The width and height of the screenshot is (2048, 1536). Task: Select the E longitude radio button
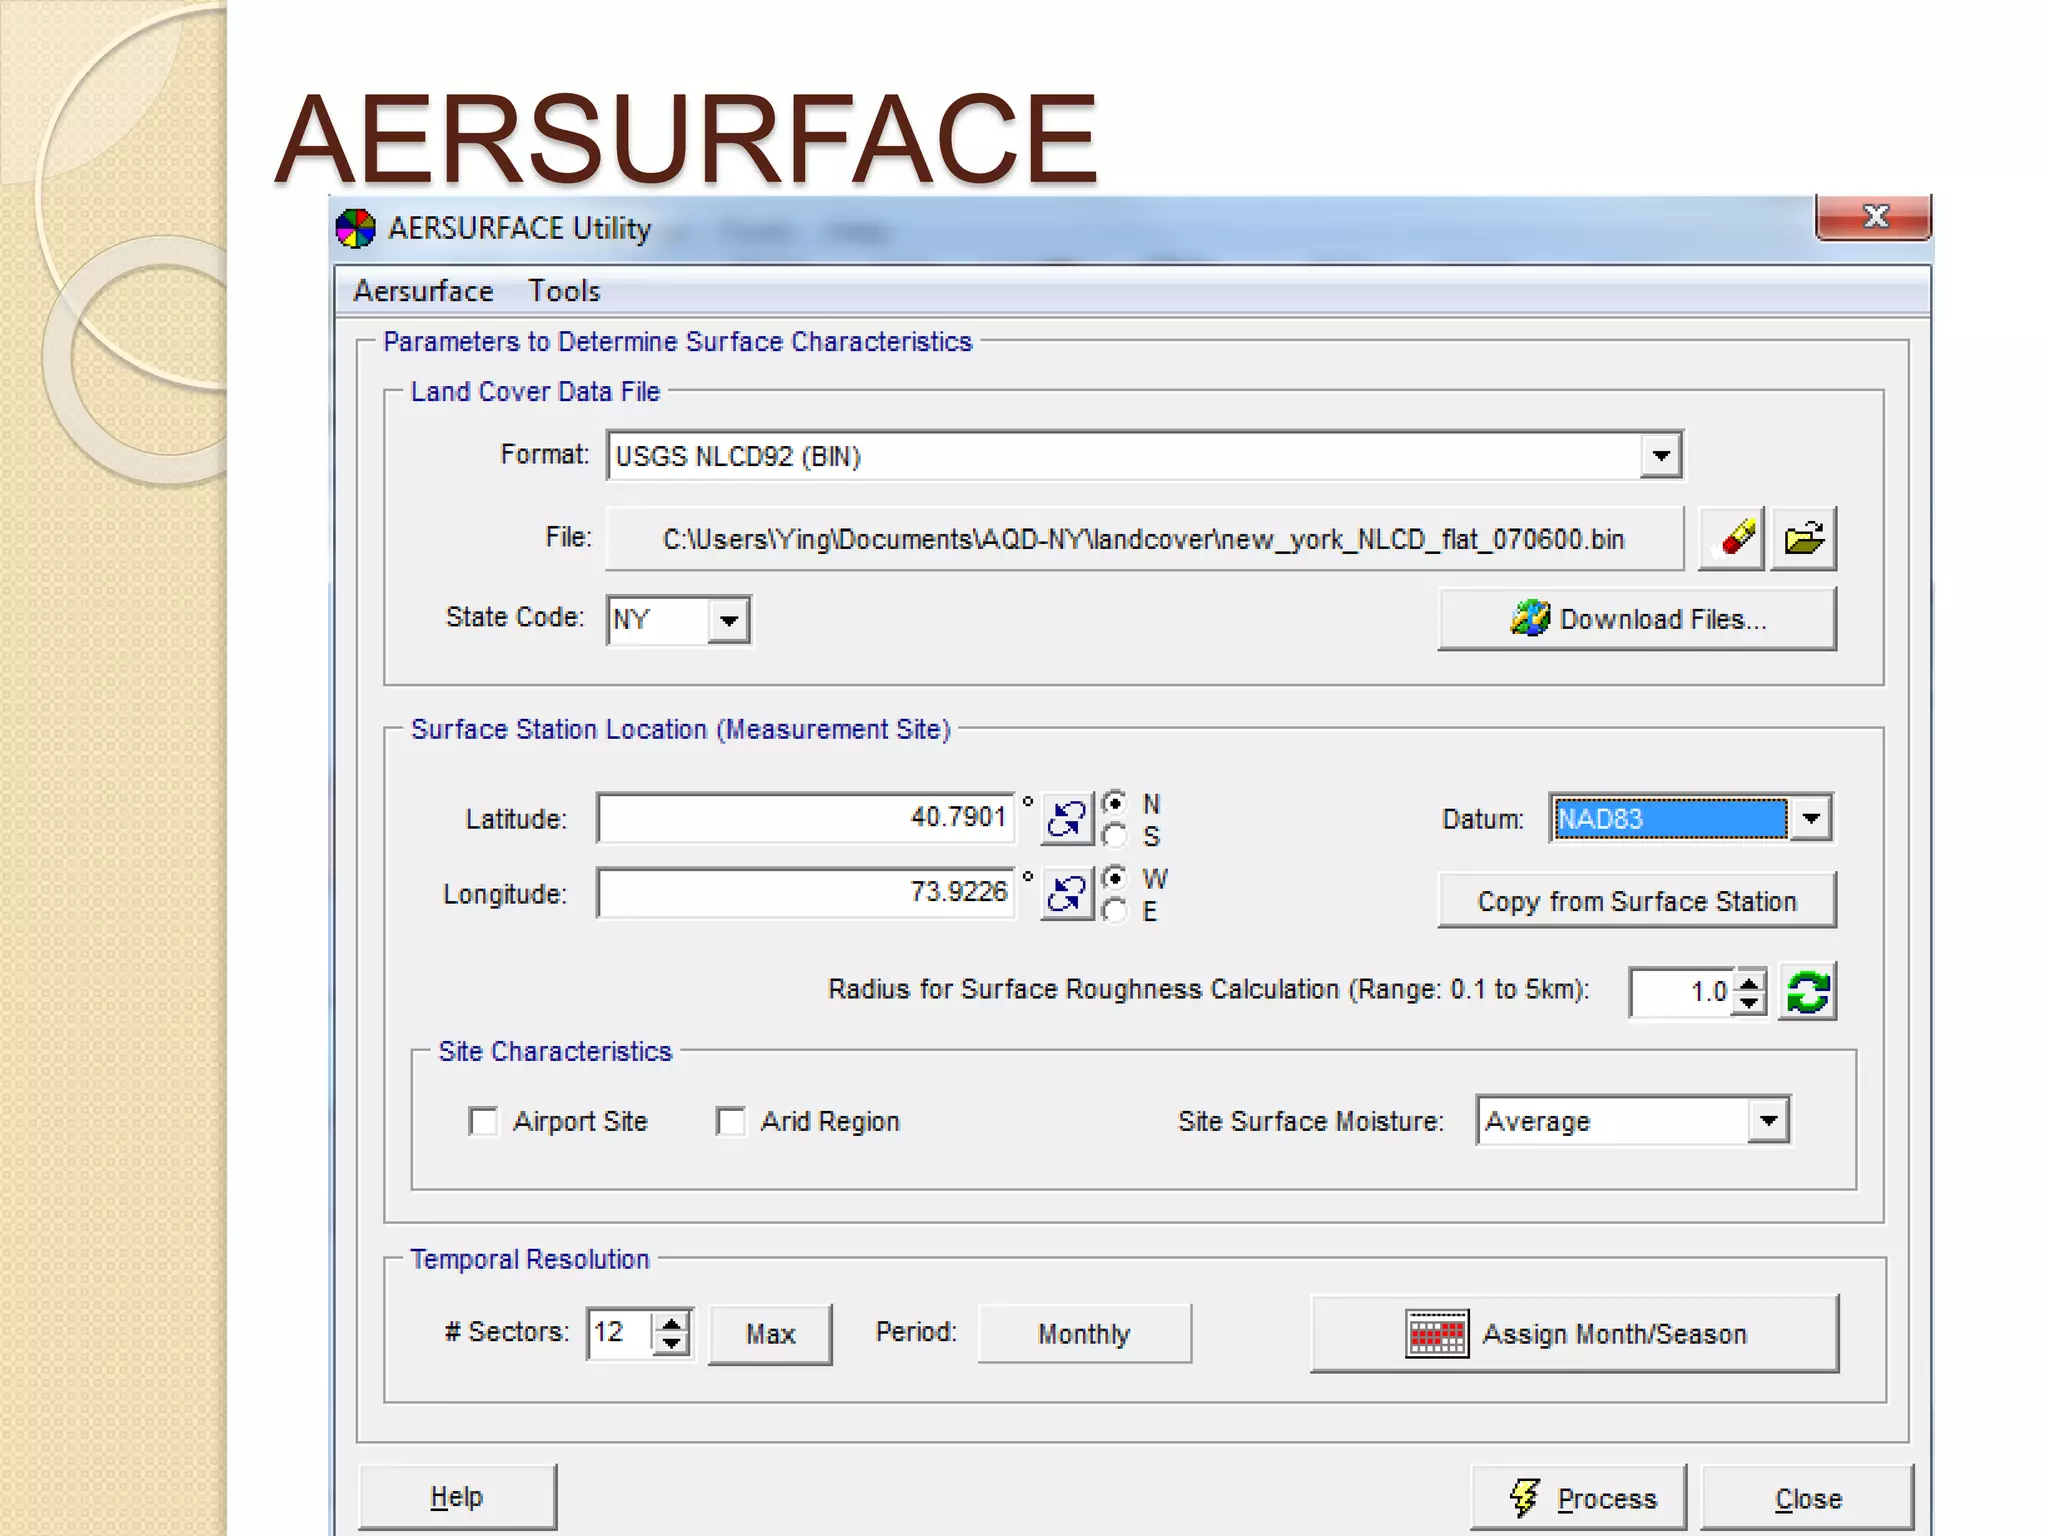(1115, 911)
